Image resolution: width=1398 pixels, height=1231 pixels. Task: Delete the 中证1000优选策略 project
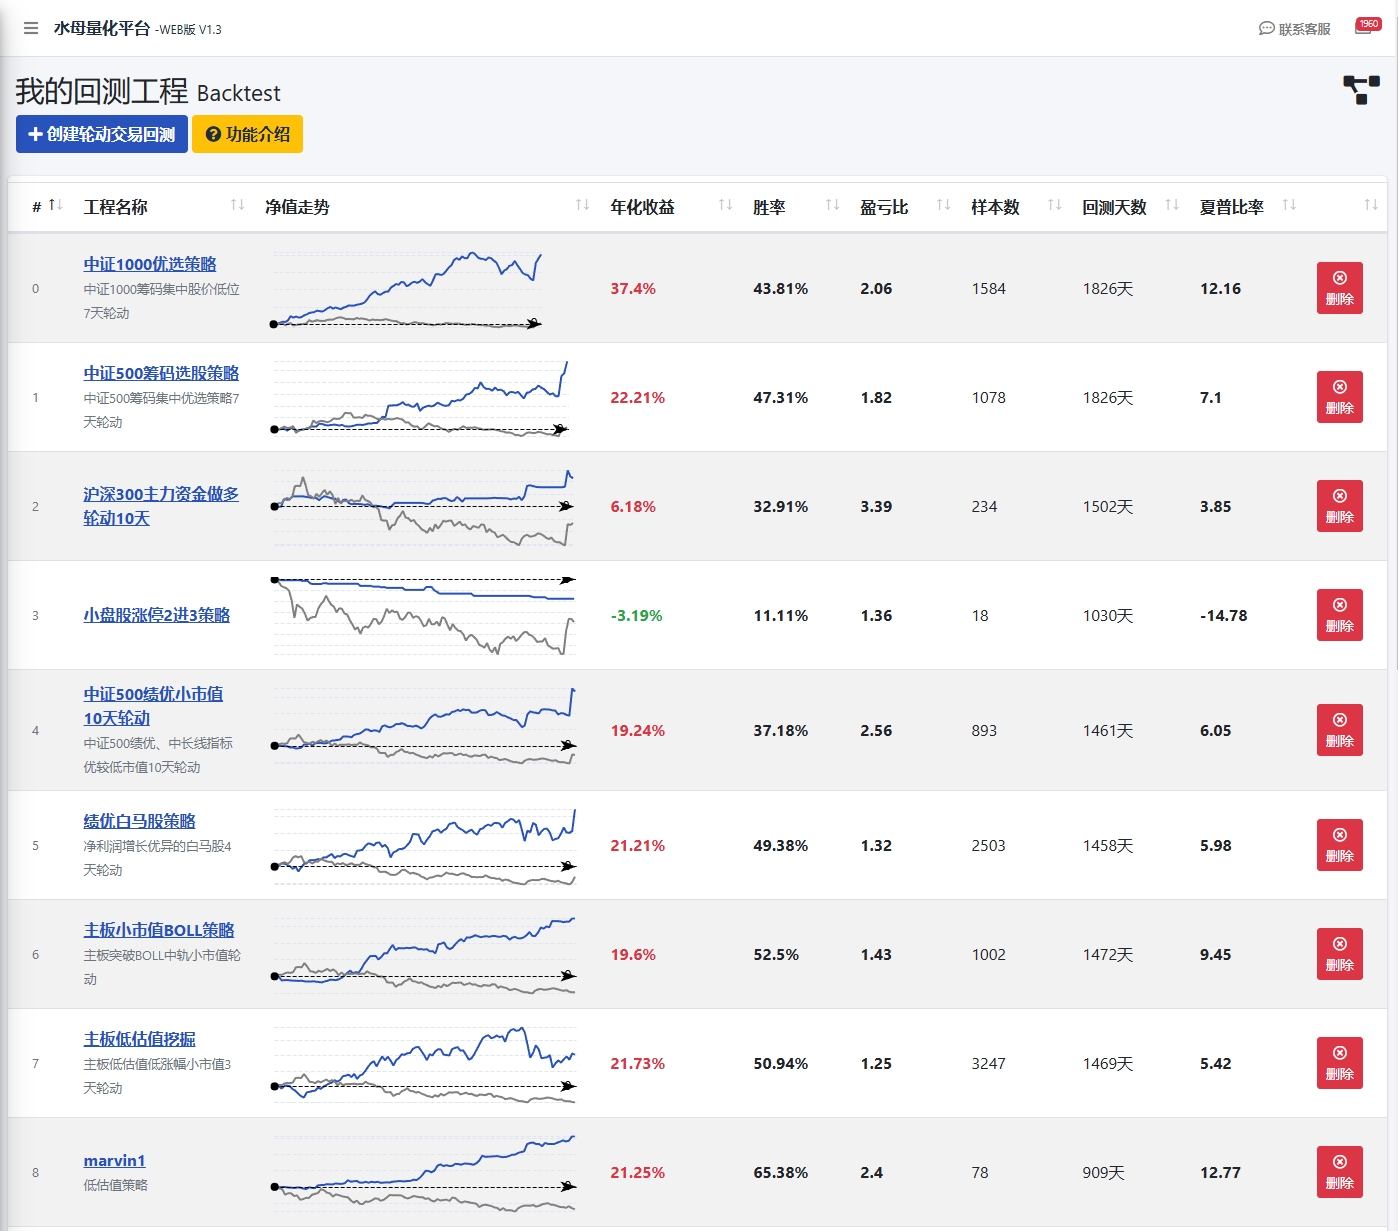[x=1339, y=288]
